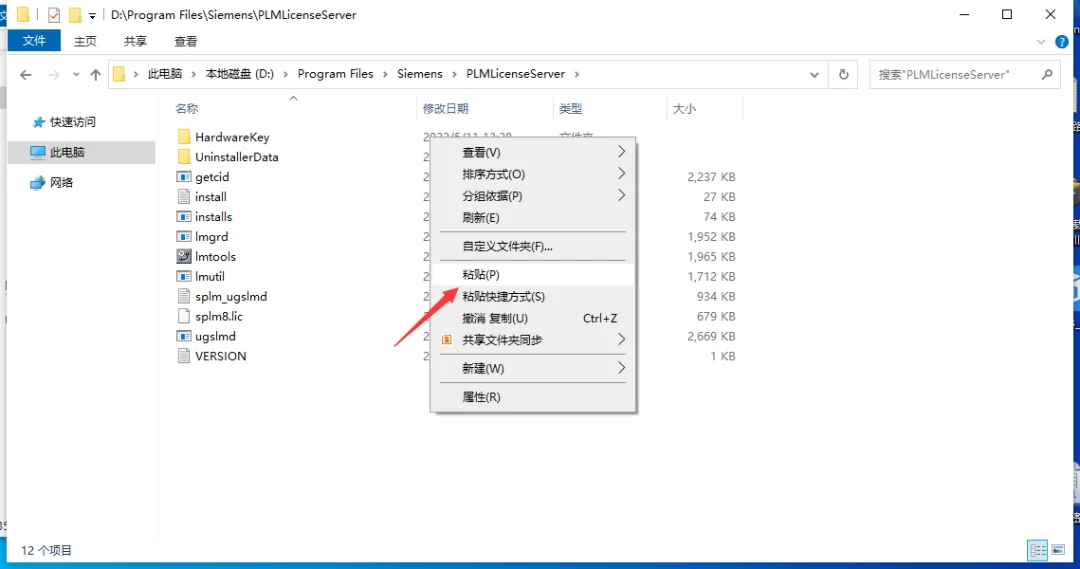1080x569 pixels.
Task: Click the chevron after Siemens in breadcrumb
Action: pos(455,74)
